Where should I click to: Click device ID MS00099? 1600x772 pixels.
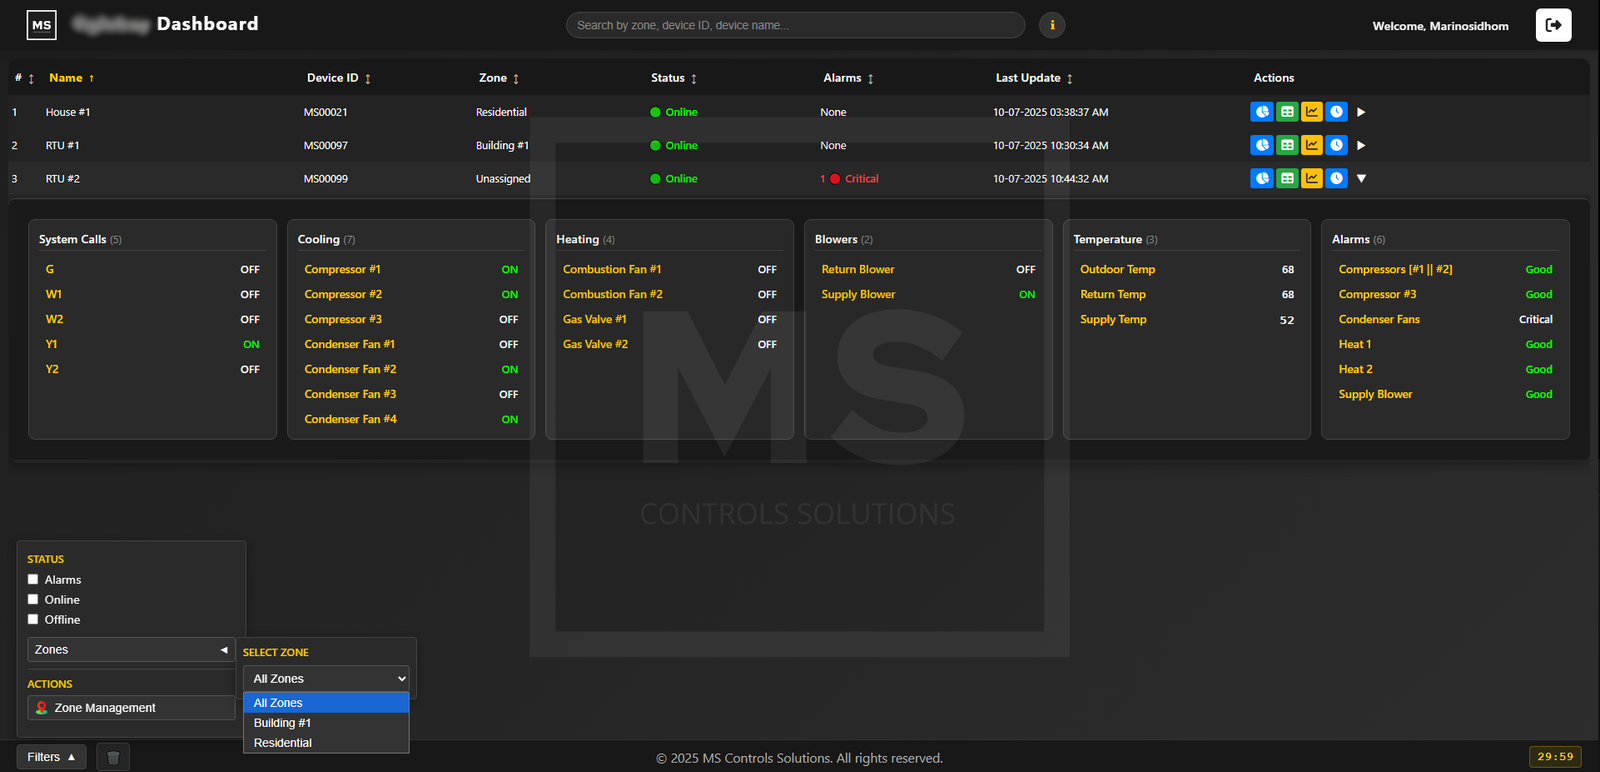tap(326, 179)
